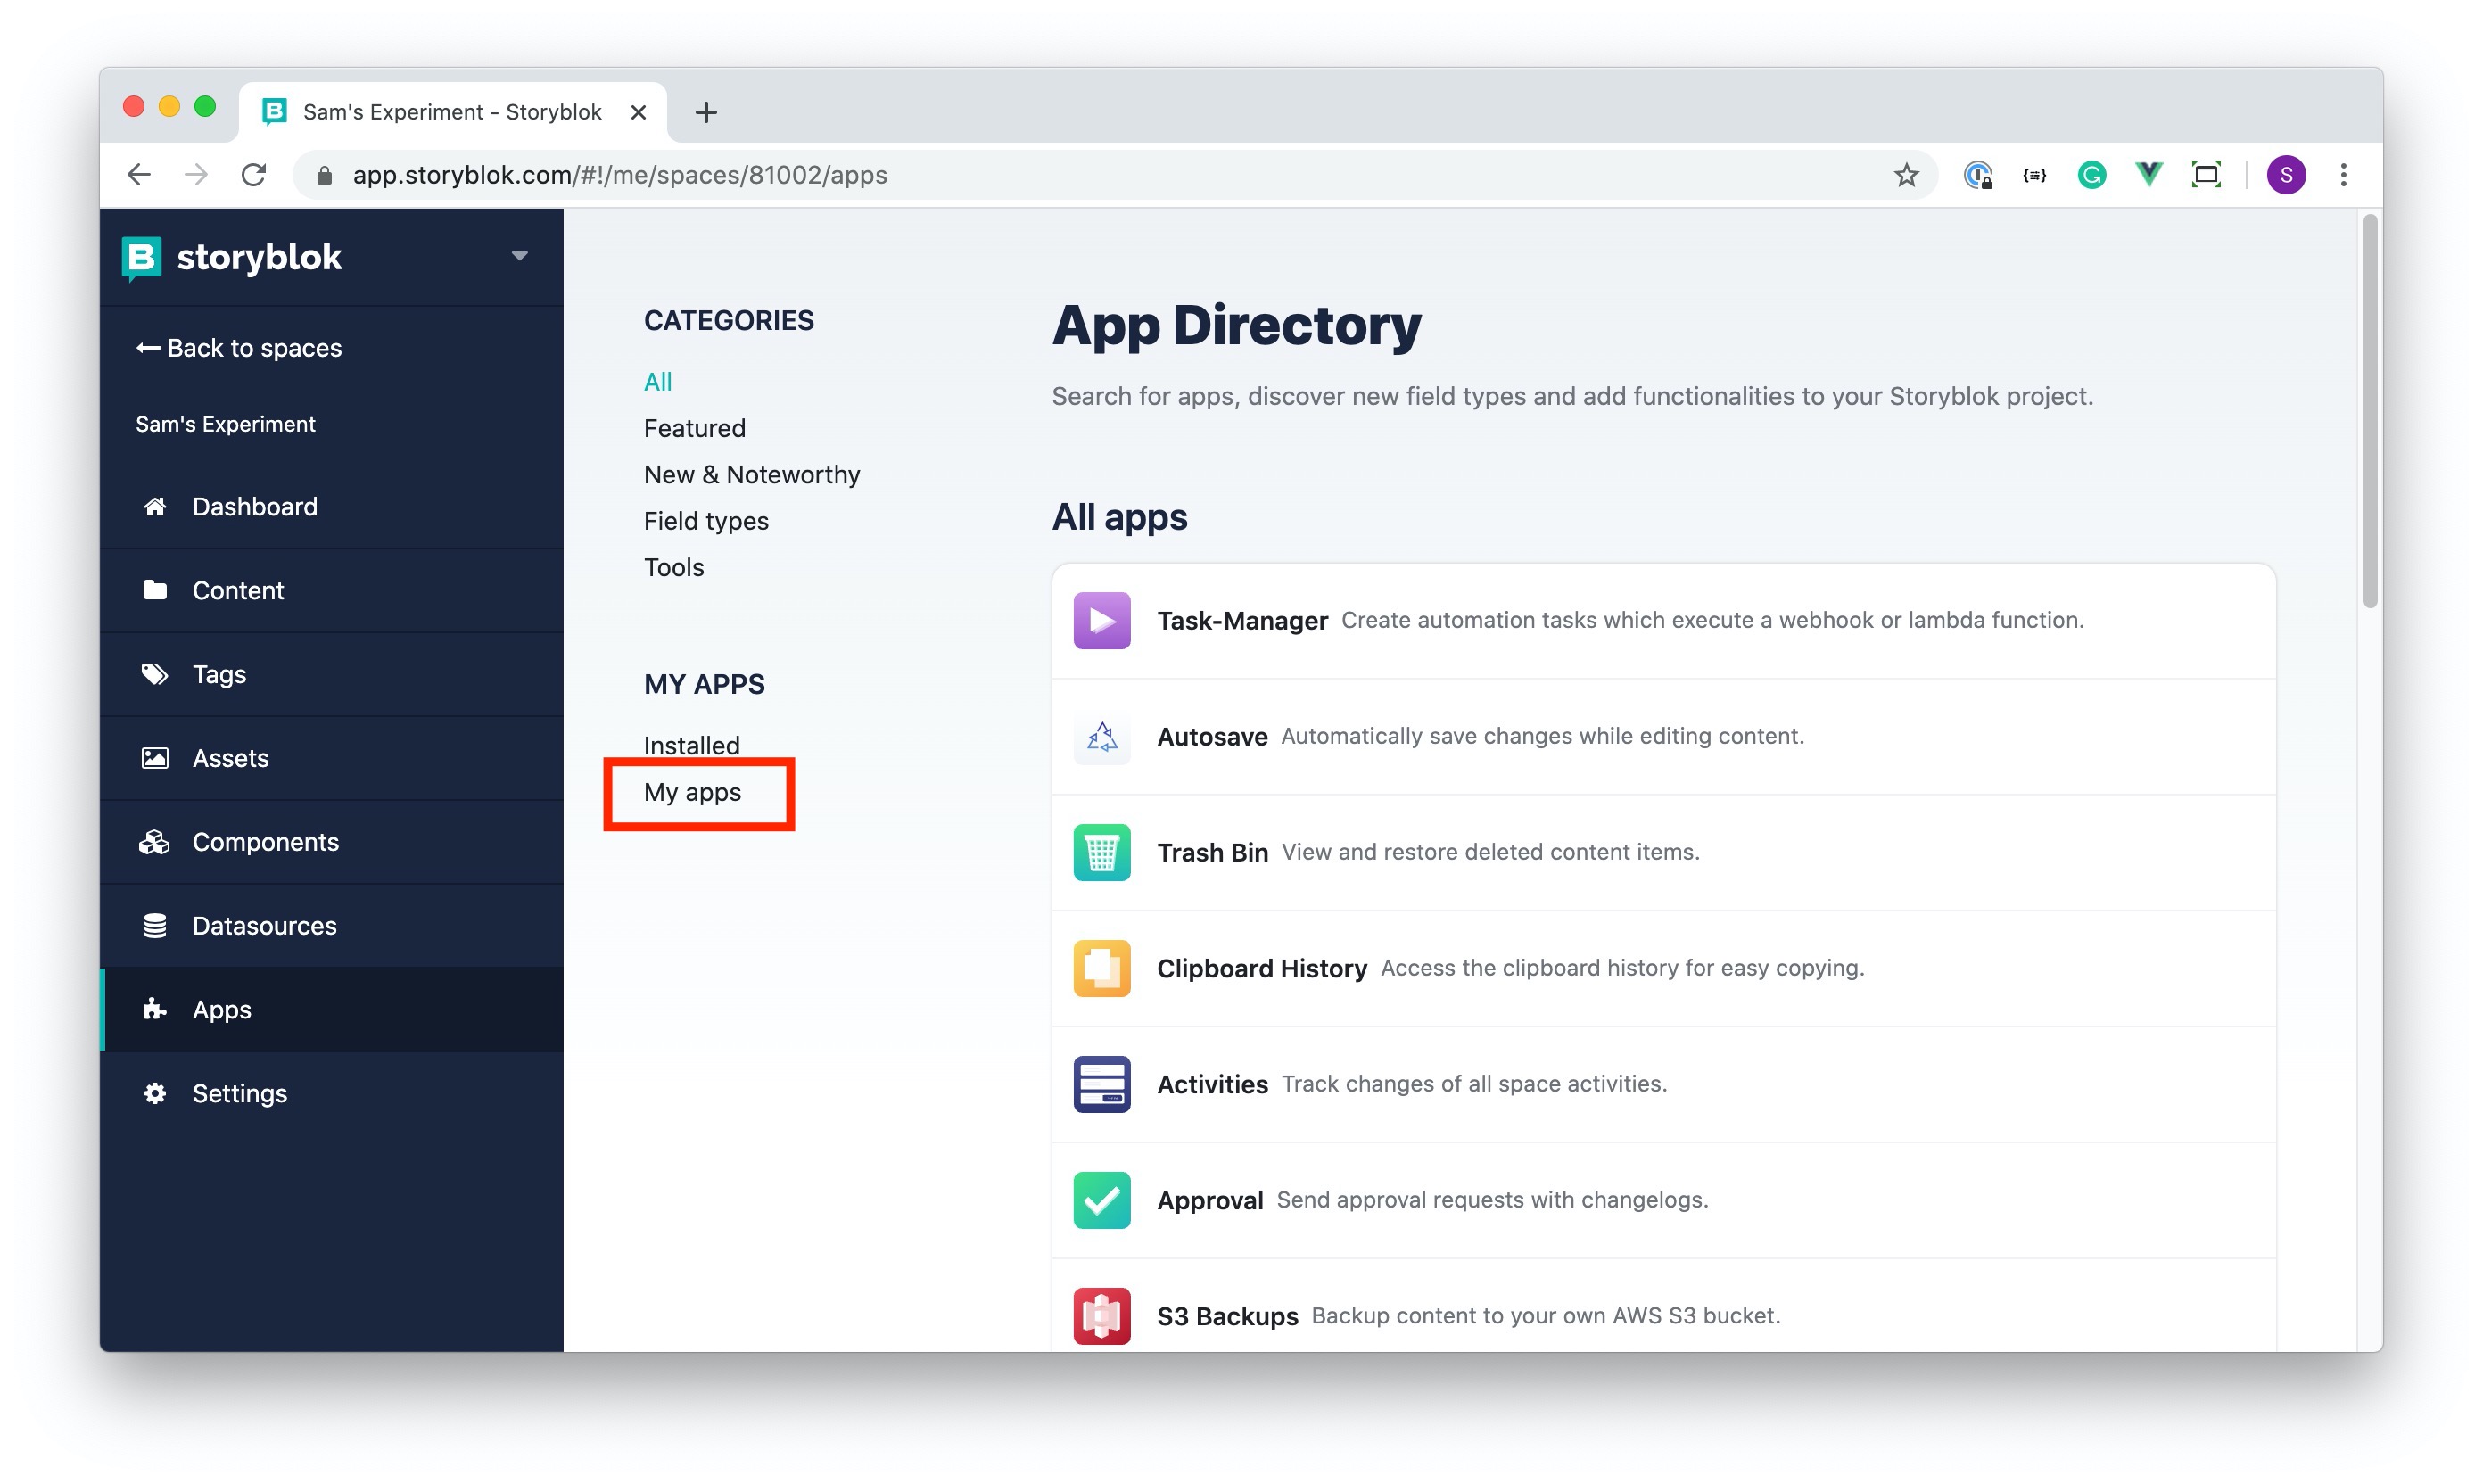
Task: Click the Task-Manager app icon
Action: point(1101,620)
